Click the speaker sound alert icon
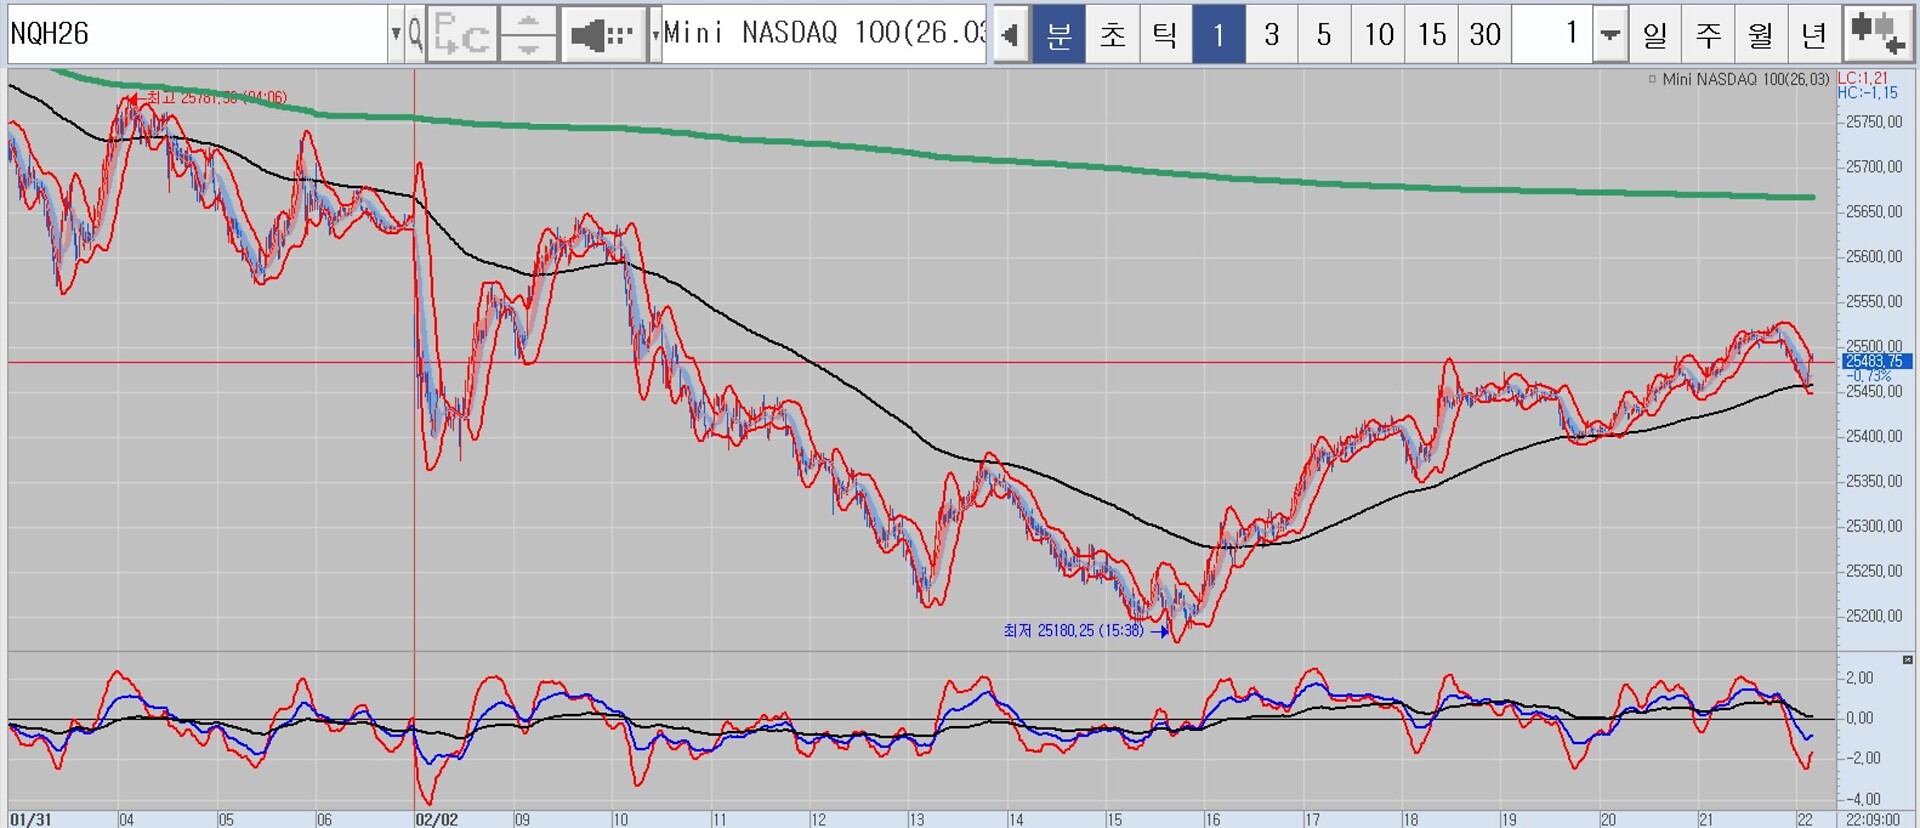The image size is (1920, 828). click(x=601, y=35)
